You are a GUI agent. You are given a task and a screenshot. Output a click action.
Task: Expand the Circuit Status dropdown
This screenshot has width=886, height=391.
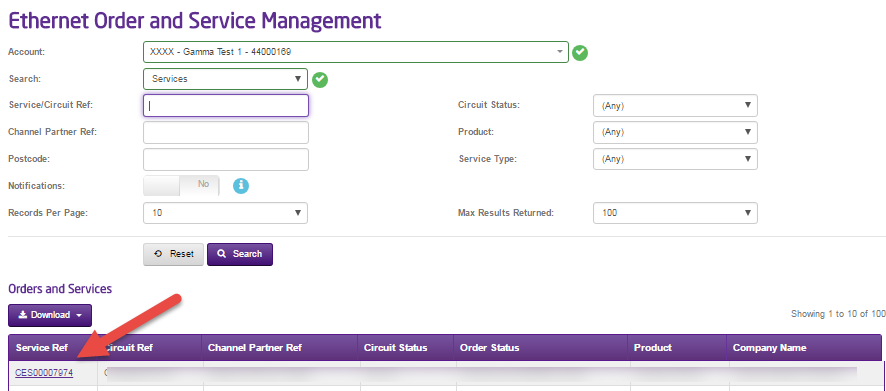(x=675, y=106)
